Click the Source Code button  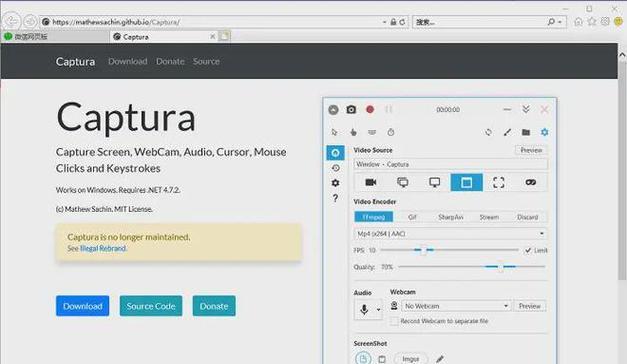point(151,306)
